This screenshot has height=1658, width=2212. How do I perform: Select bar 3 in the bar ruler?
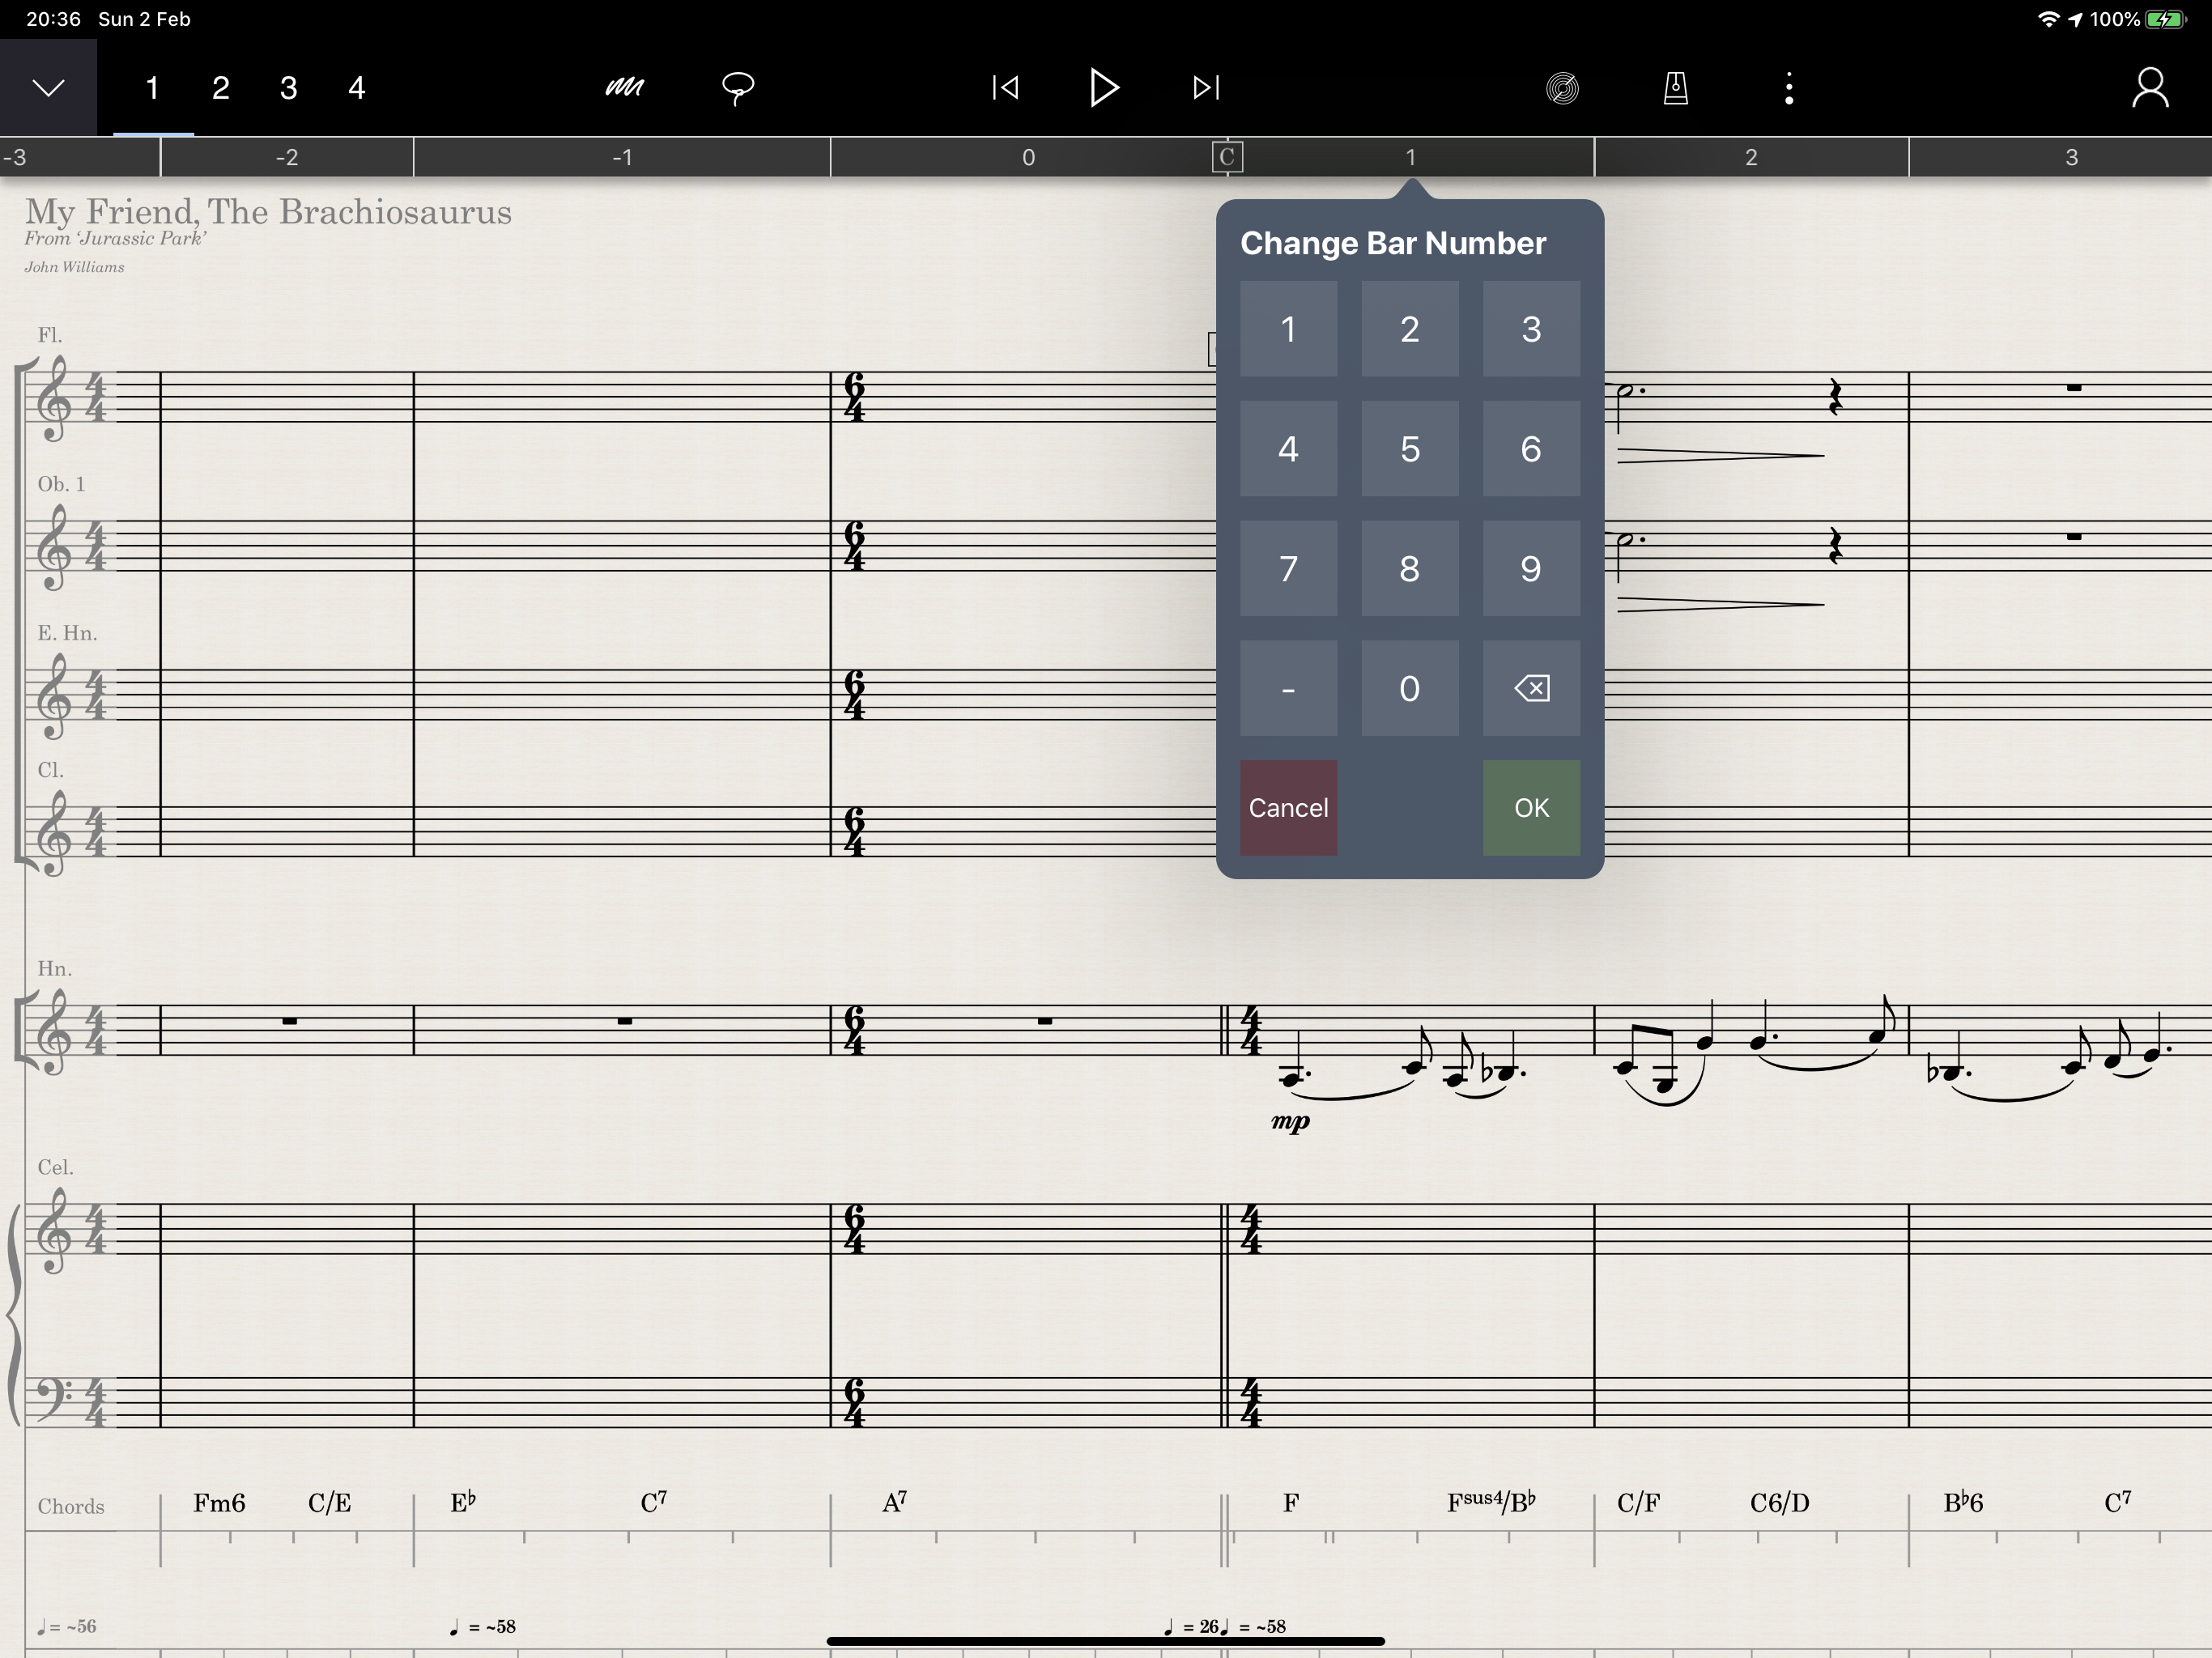point(2071,157)
